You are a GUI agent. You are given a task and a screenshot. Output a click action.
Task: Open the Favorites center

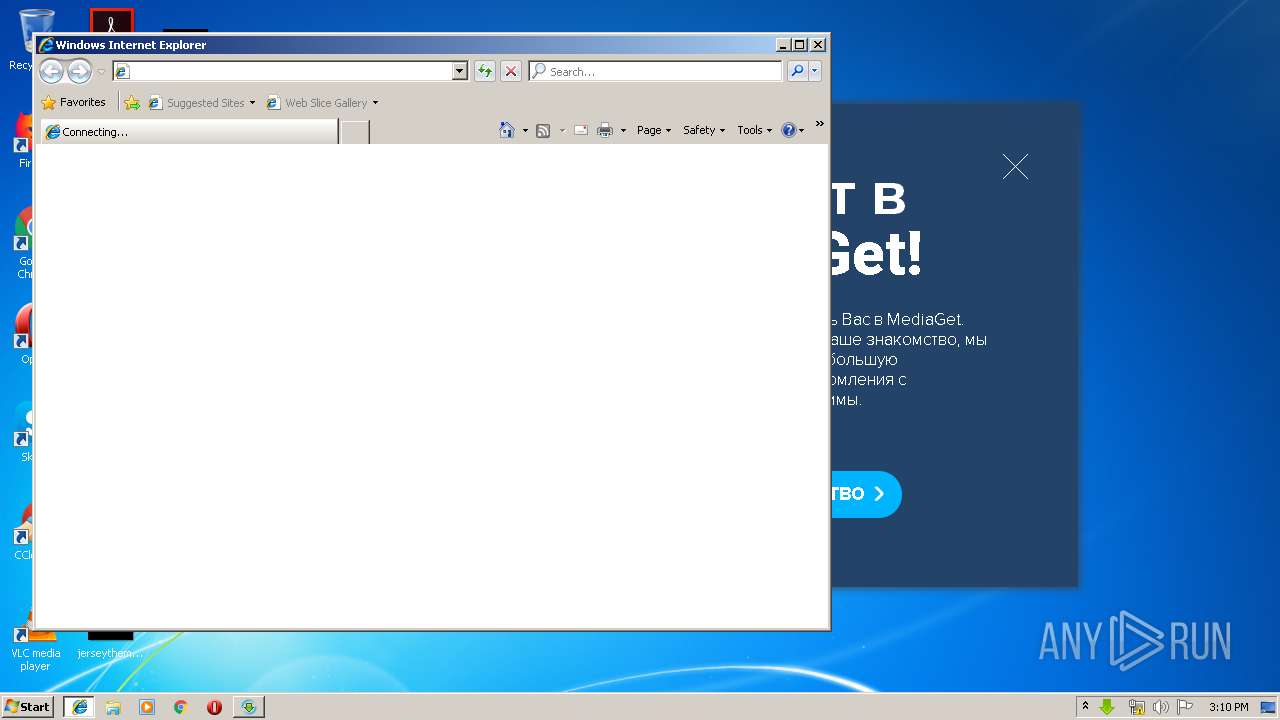coord(73,102)
